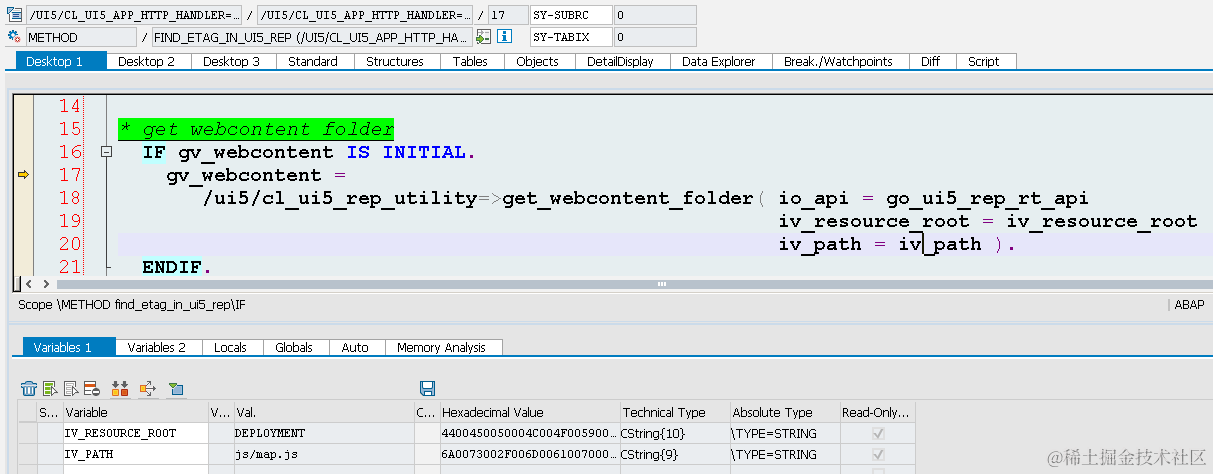
Task: Click the SY-TABIX value field
Action: [655, 37]
